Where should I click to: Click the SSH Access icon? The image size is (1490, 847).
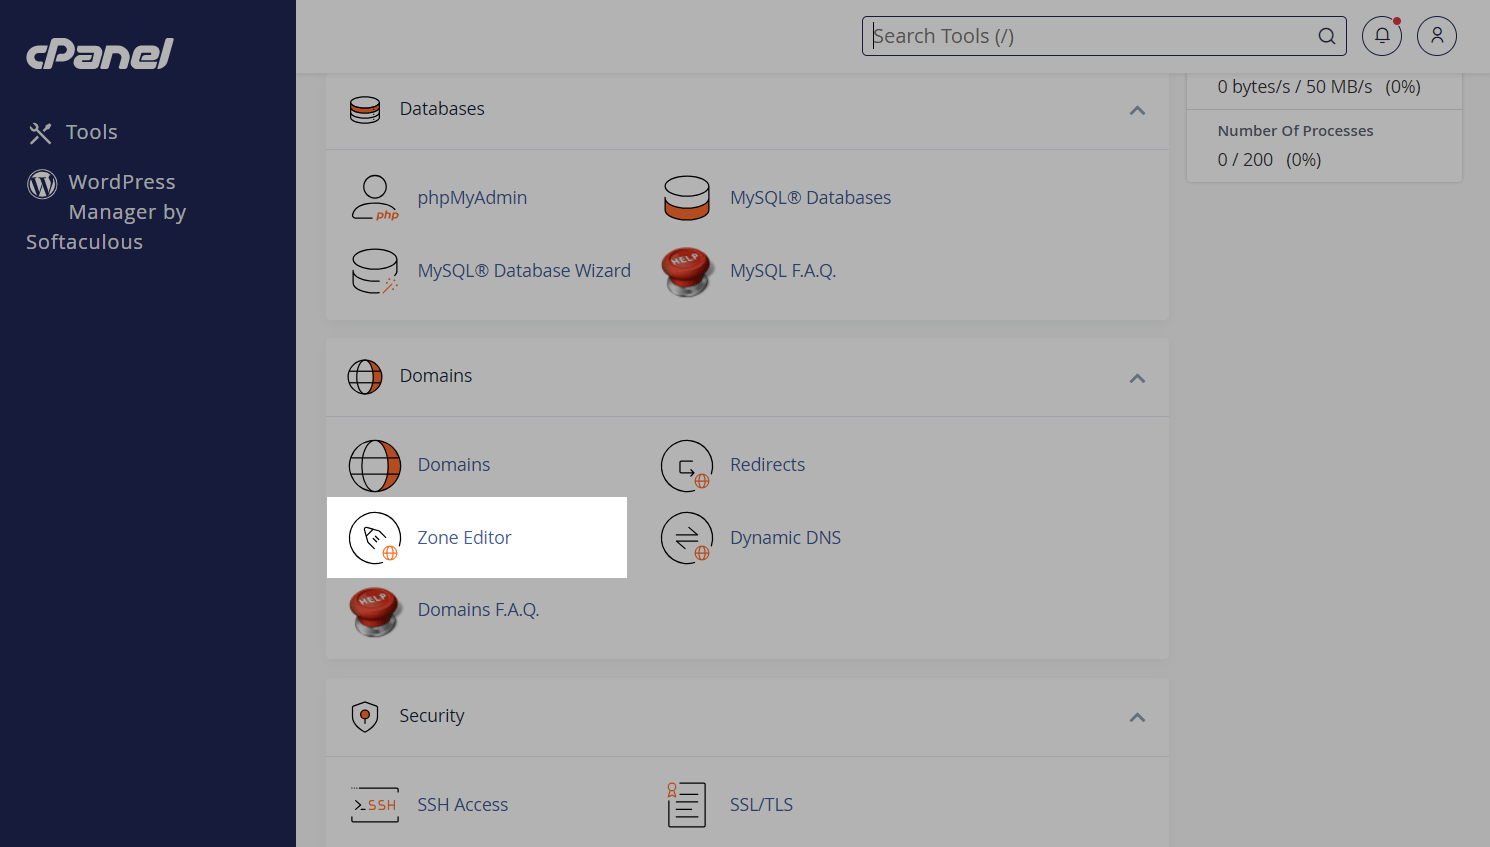375,805
